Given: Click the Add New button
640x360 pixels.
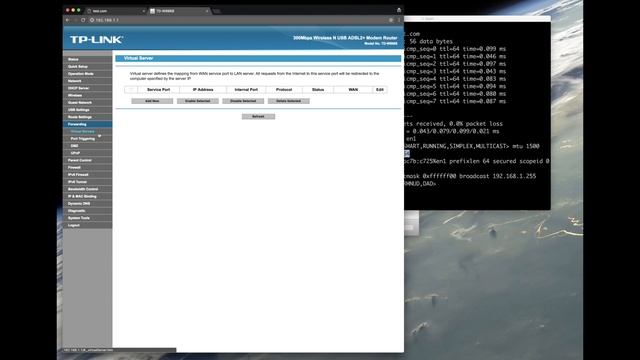Looking at the screenshot, I should [x=152, y=101].
